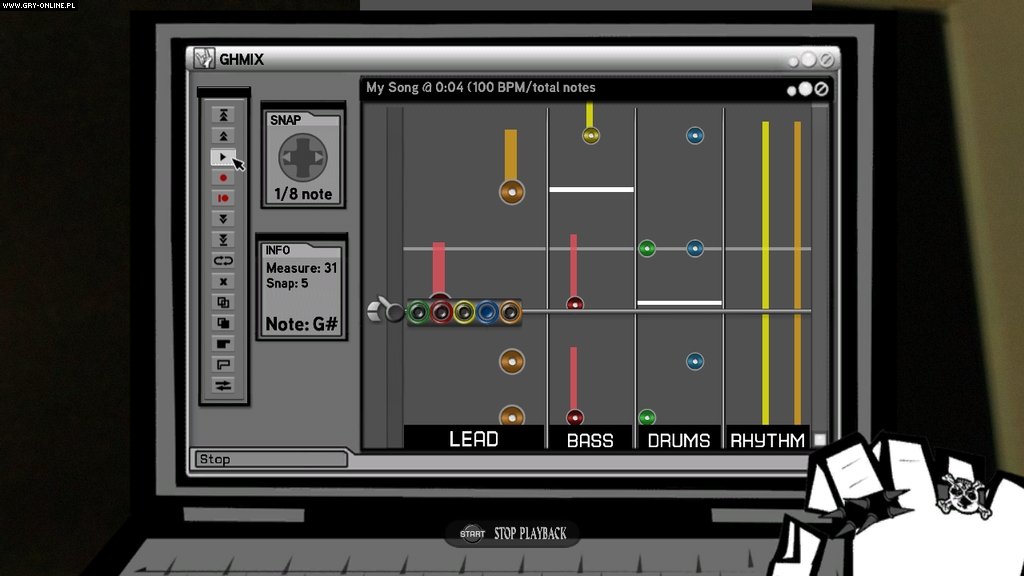Click the highlighted play arrow button
The width and height of the screenshot is (1024, 576).
pyautogui.click(x=223, y=157)
